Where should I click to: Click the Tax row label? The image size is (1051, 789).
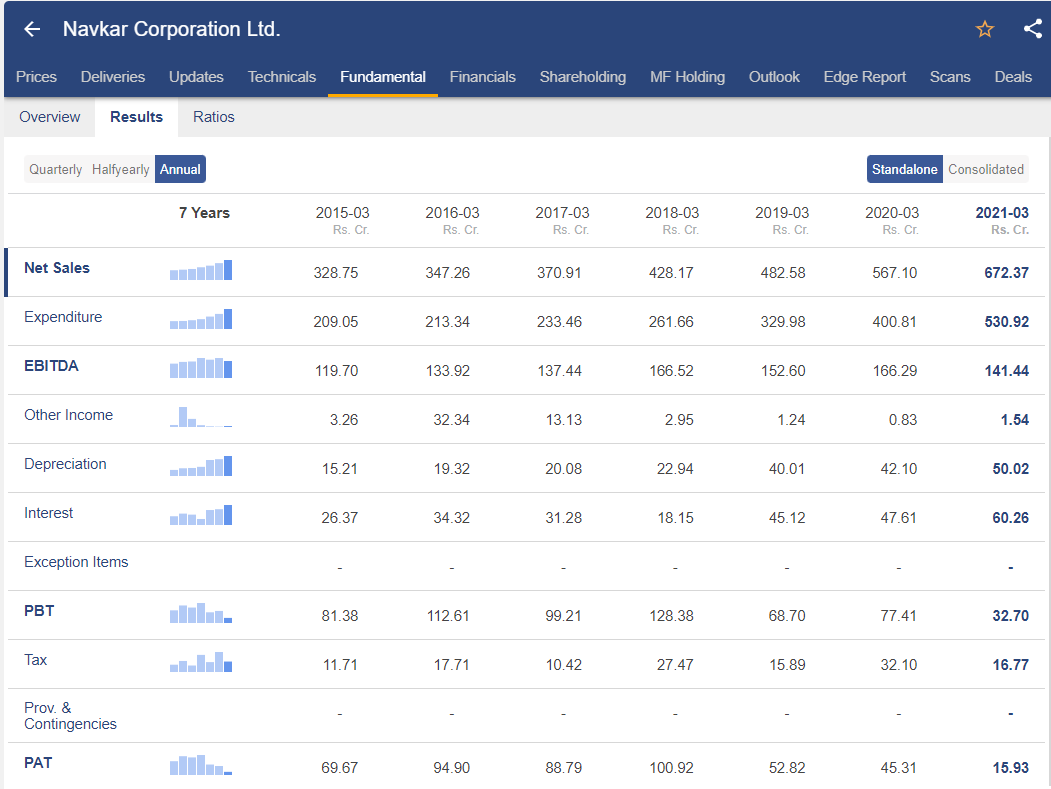[36, 659]
